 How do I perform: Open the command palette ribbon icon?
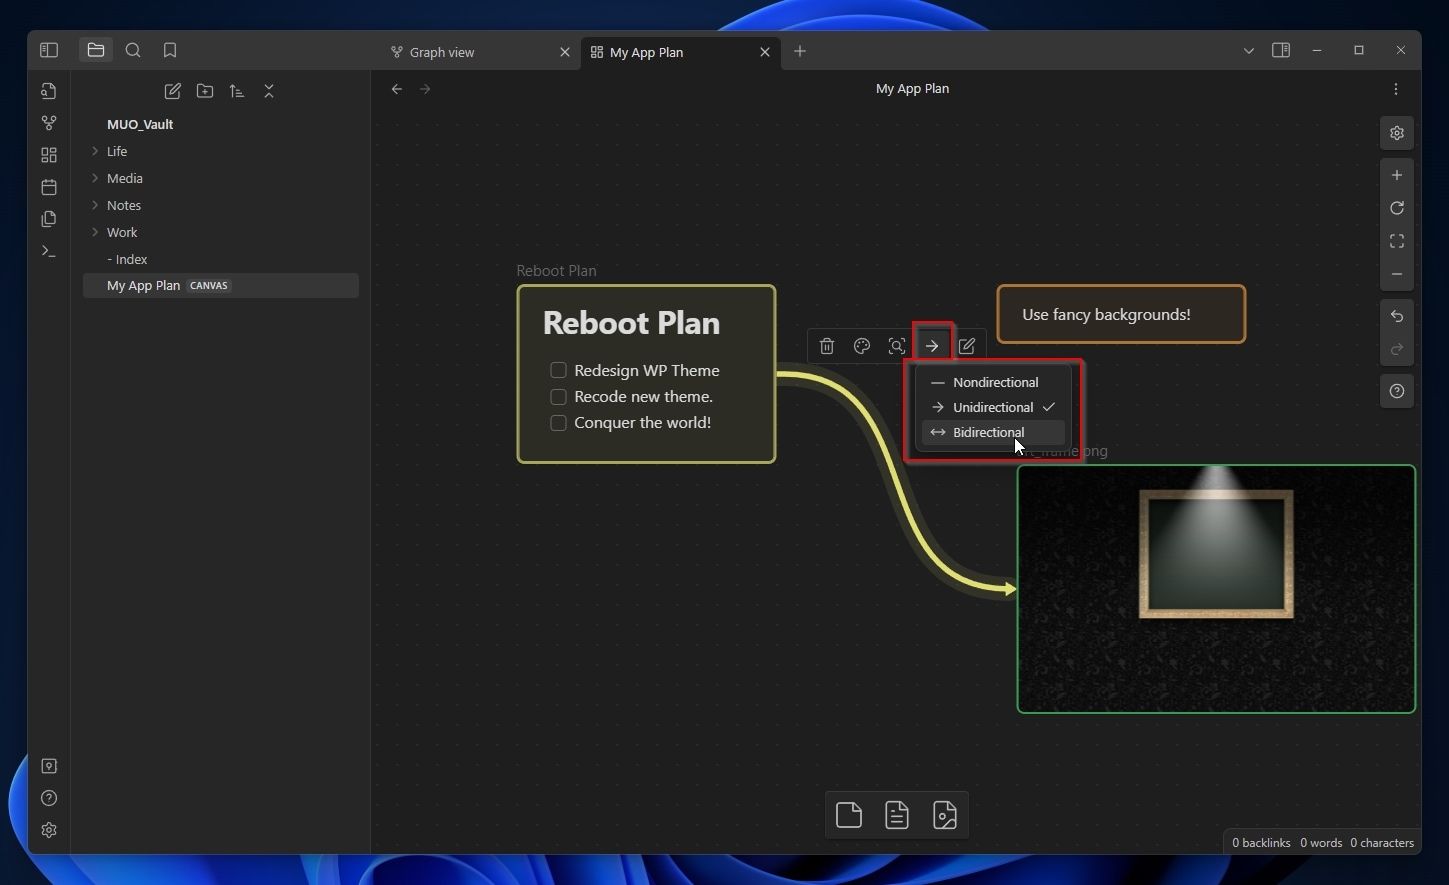(x=49, y=251)
